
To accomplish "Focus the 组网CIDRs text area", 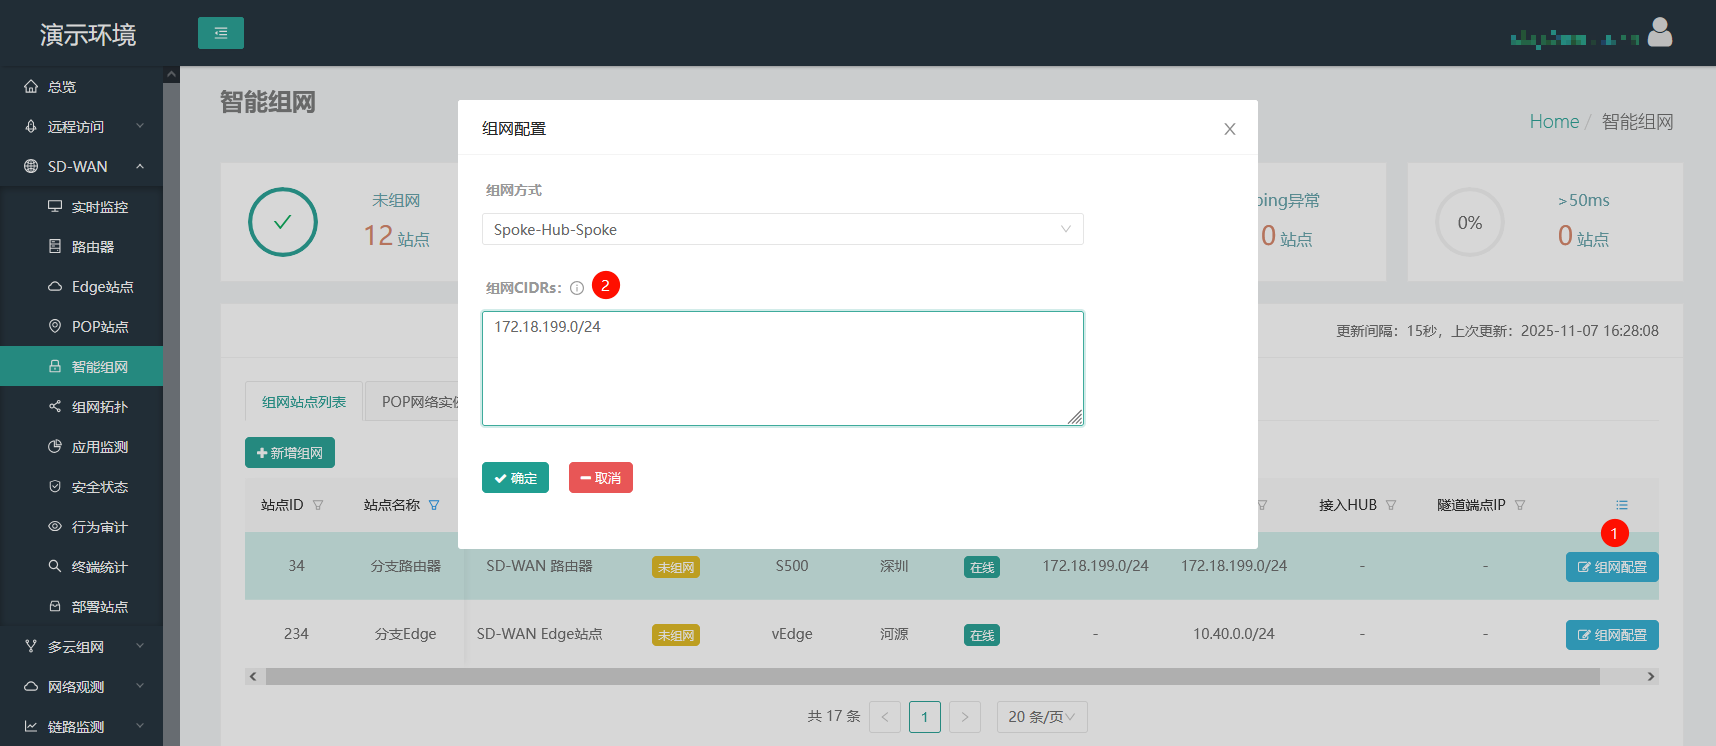I will pos(783,368).
